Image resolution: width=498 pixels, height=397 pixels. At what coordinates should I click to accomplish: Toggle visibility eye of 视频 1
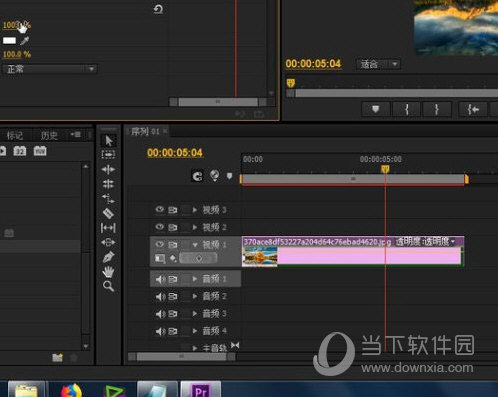pos(160,244)
